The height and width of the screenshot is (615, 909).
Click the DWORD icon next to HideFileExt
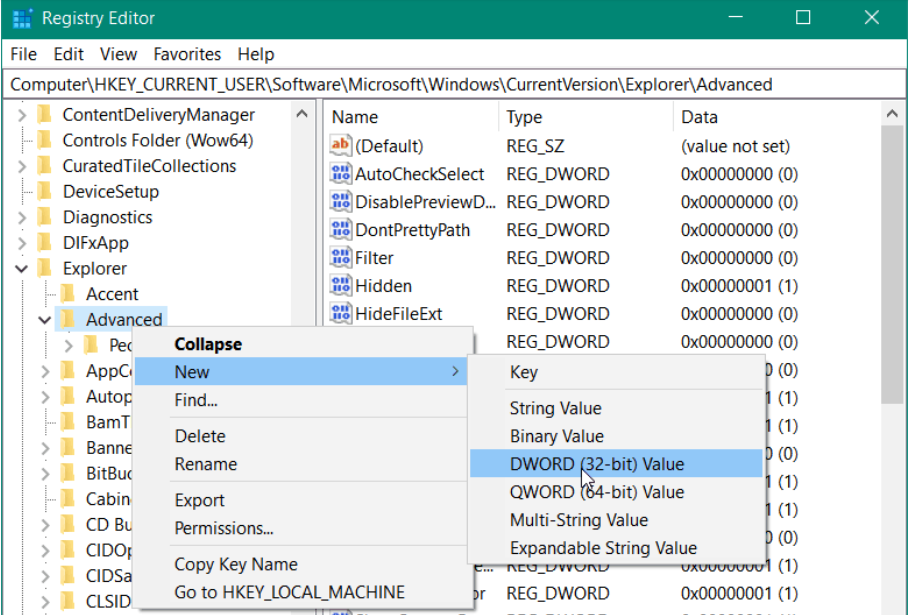click(x=341, y=314)
